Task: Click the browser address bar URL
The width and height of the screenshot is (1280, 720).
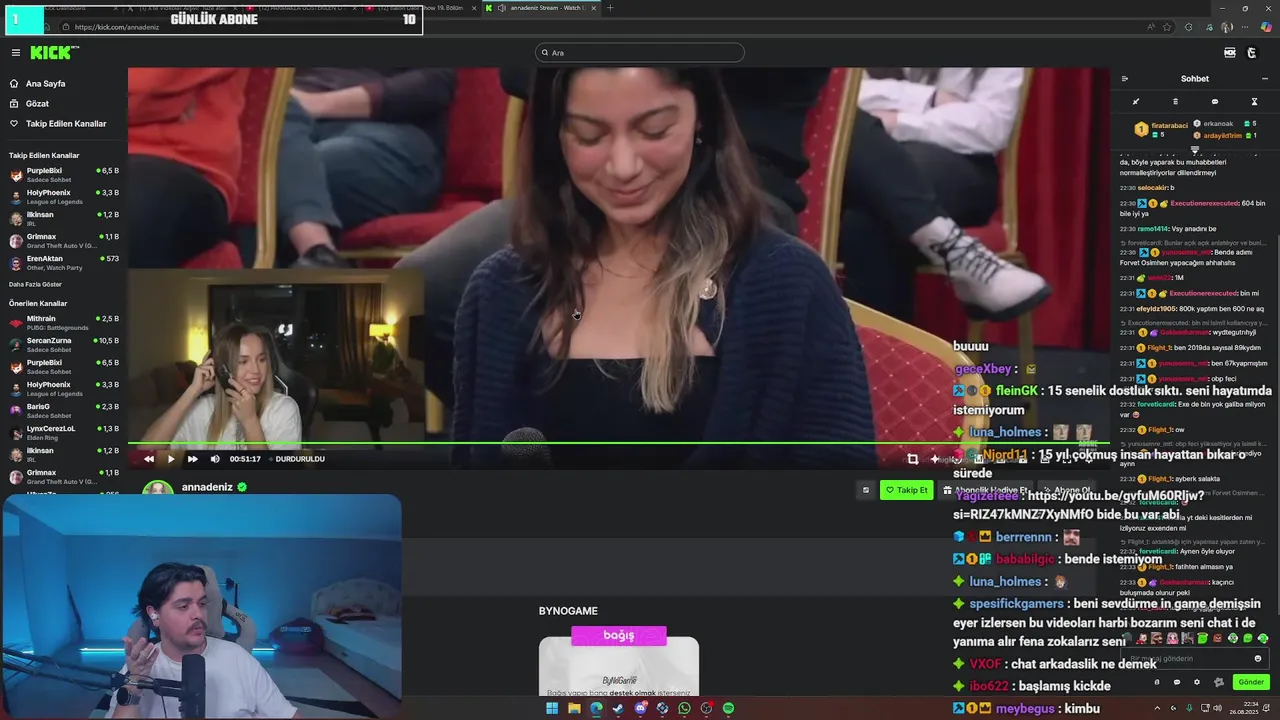Action: (117, 27)
